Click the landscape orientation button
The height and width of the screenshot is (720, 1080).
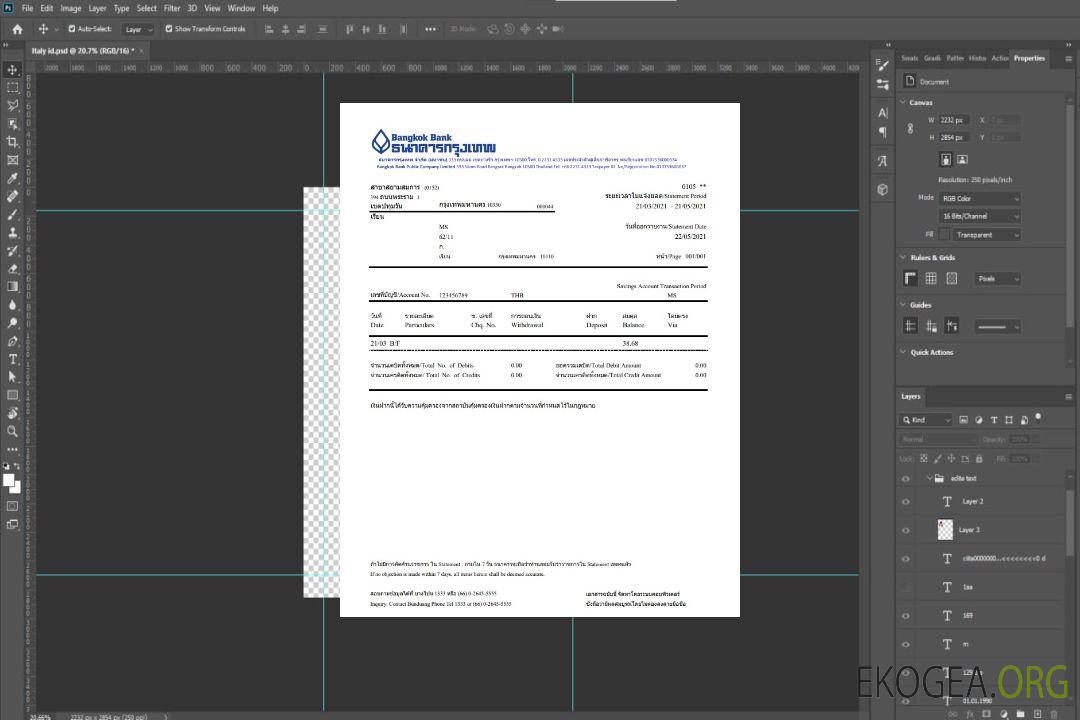pyautogui.click(x=962, y=160)
